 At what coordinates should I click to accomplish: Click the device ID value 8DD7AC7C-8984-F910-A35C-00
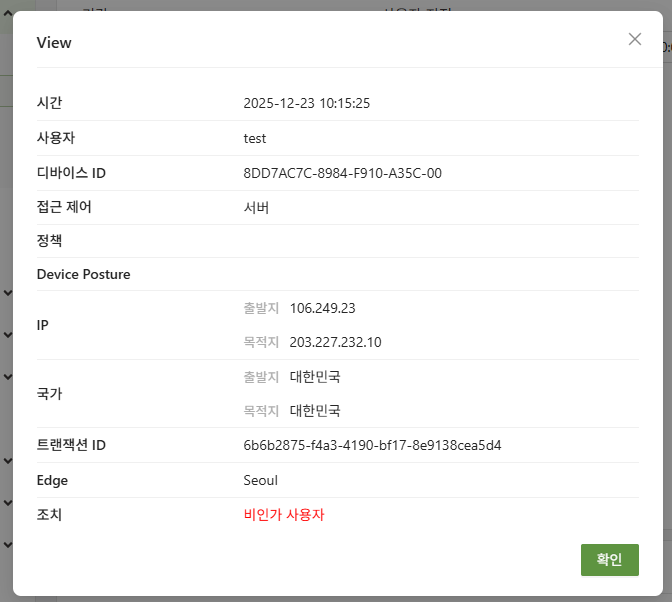click(x=342, y=173)
